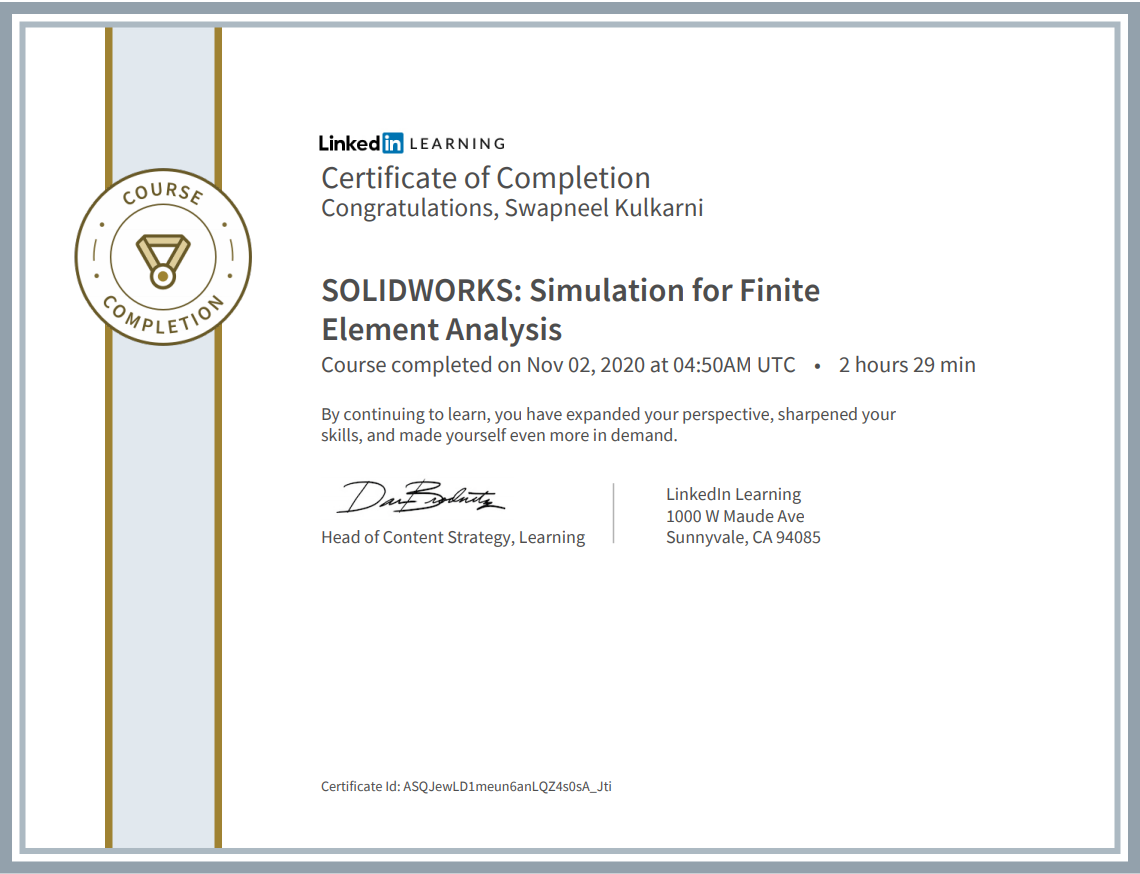This screenshot has width=1140, height=874.
Task: Select the Certificate of Completion heading
Action: coord(486,178)
